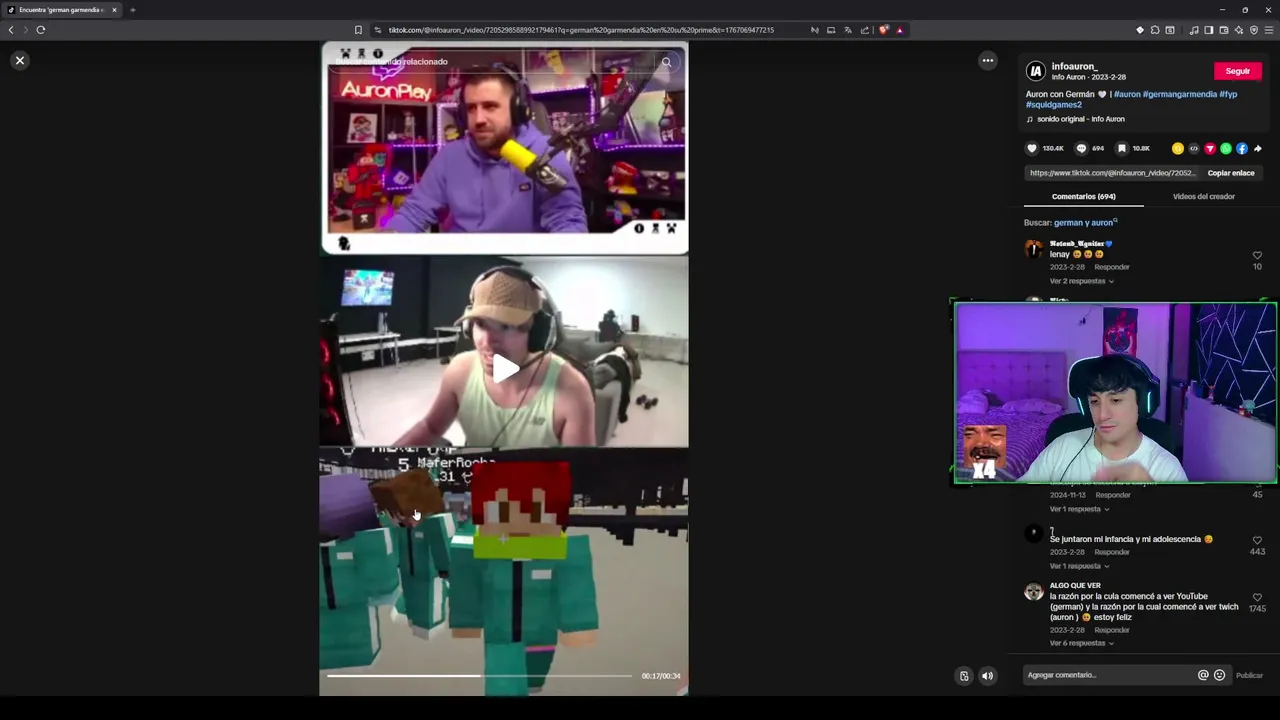Bookmark this page in address bar
Viewport: 1280px width, 720px height.
[358, 30]
